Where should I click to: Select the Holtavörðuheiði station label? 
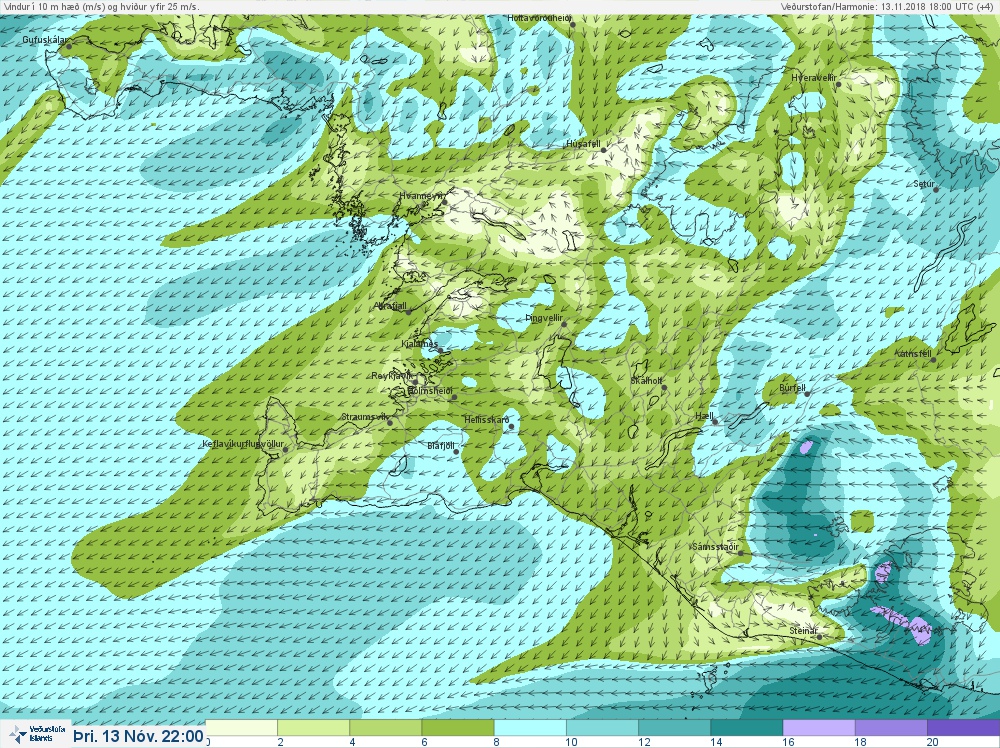[540, 18]
